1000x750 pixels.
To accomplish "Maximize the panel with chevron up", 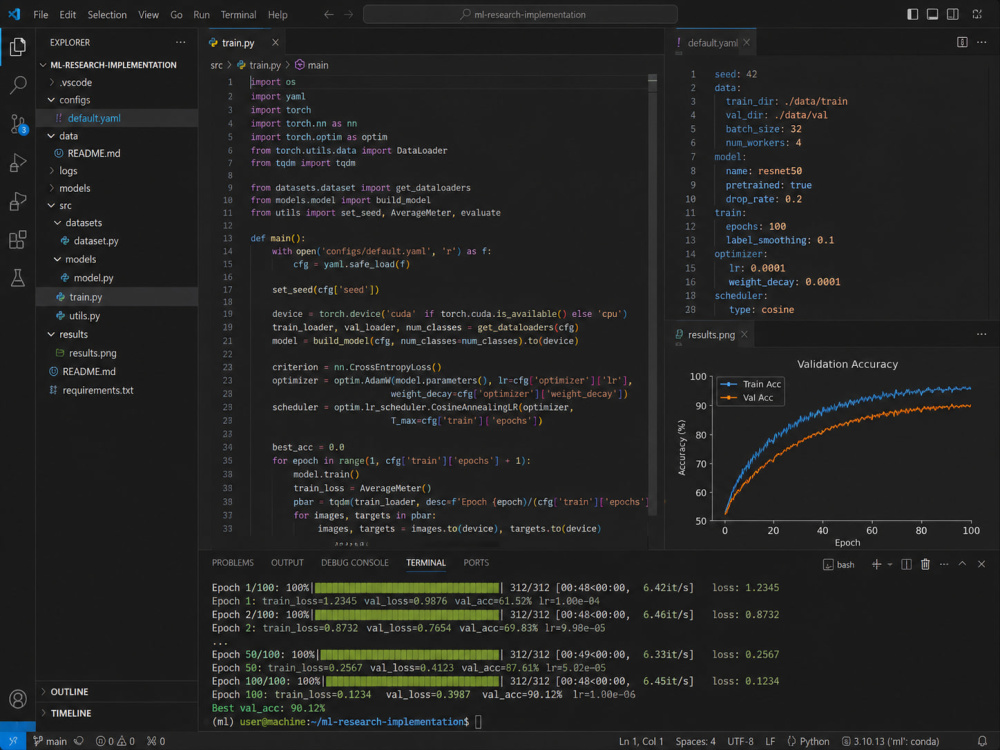I will tap(962, 564).
